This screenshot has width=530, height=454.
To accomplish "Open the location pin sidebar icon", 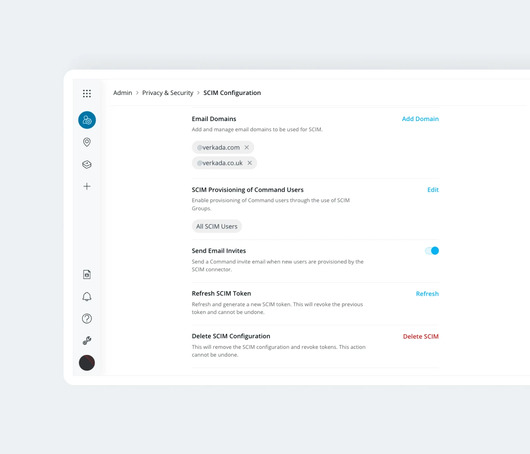I will click(87, 142).
